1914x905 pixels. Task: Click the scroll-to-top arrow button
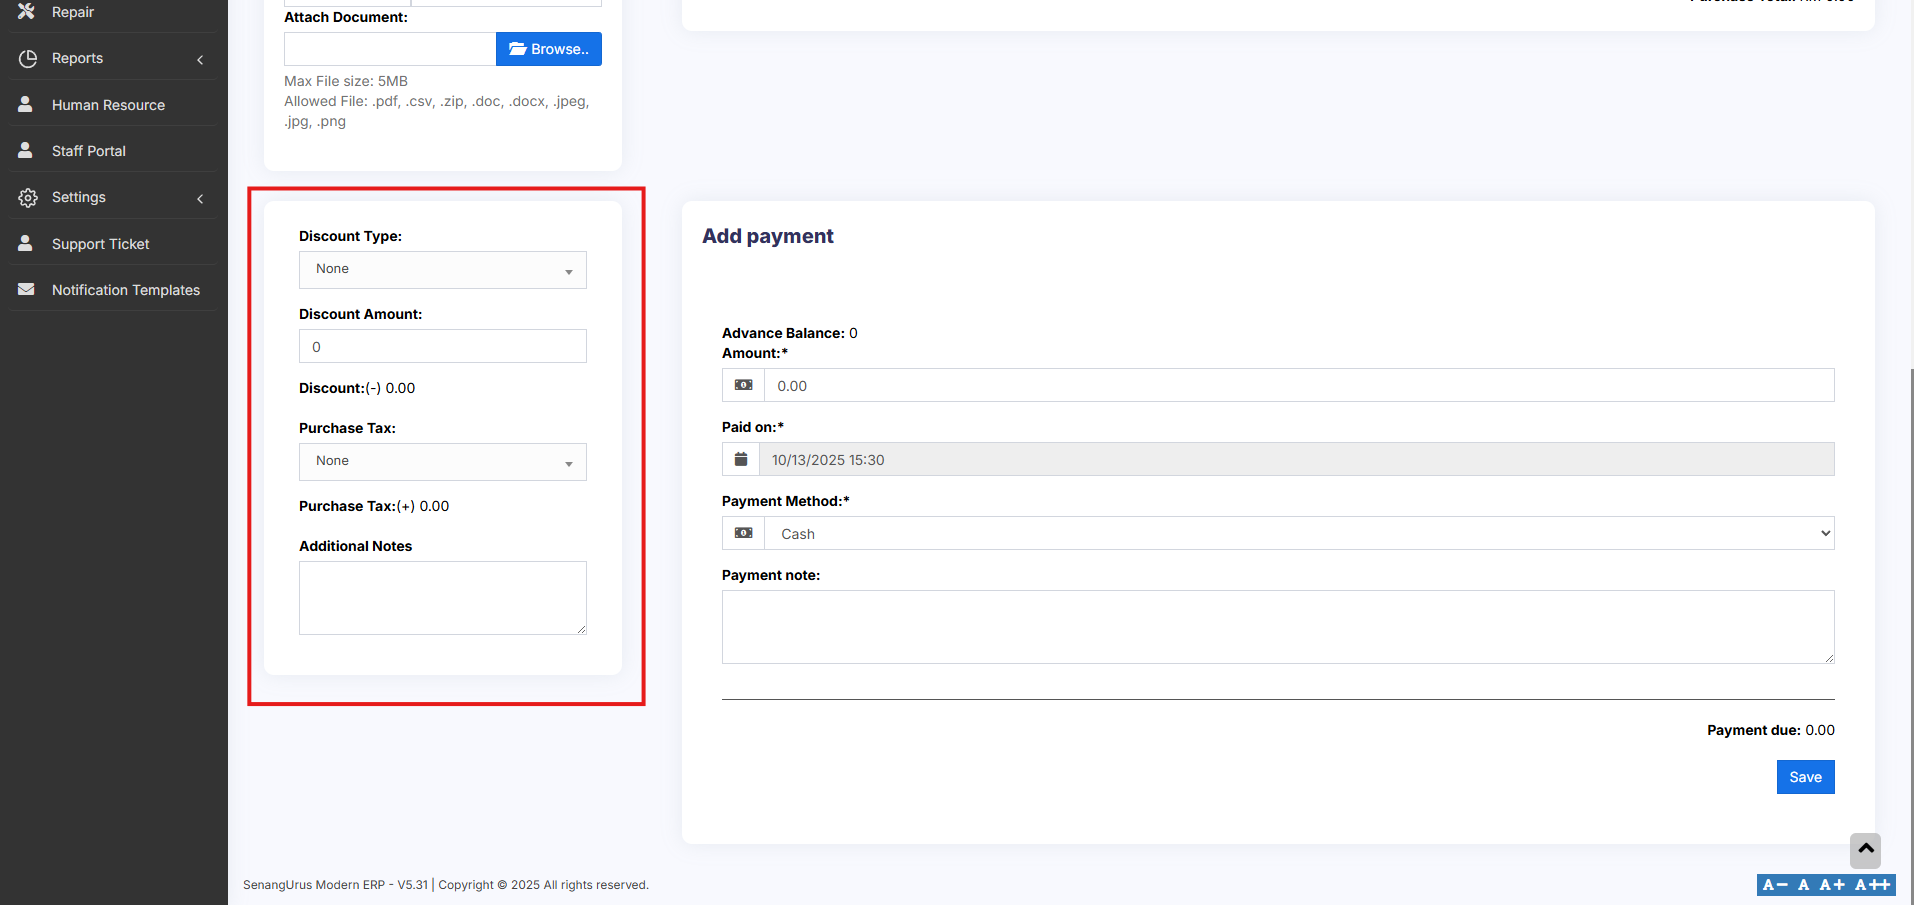pyautogui.click(x=1865, y=850)
